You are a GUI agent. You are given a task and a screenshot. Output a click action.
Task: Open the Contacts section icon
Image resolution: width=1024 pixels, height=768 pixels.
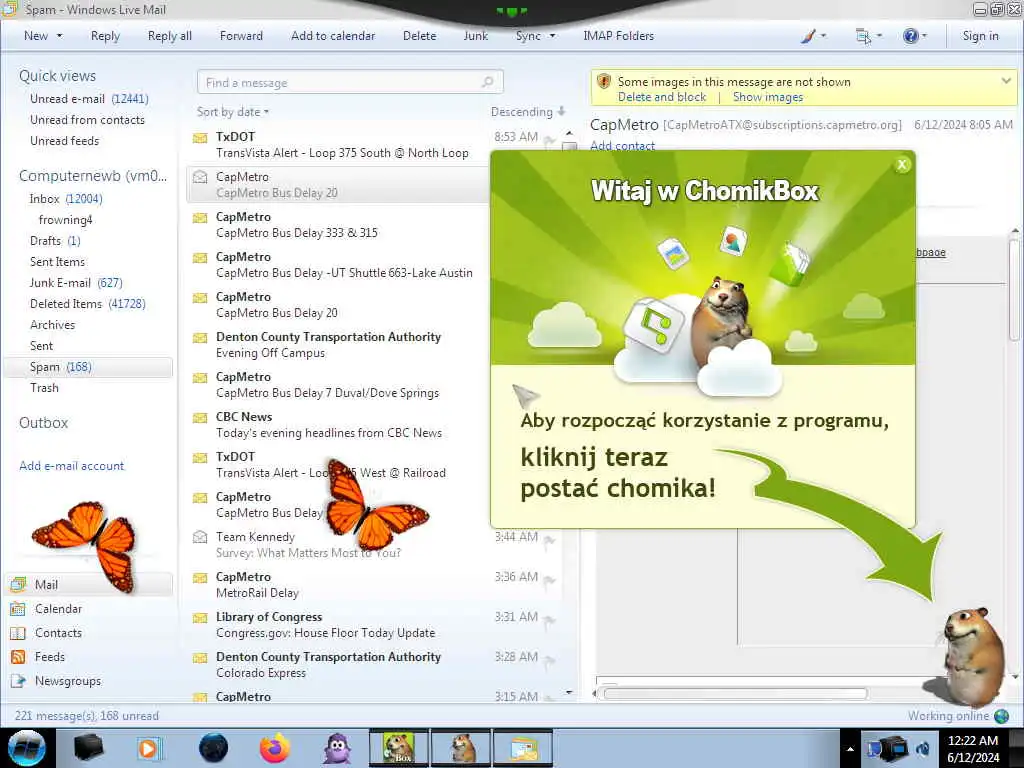pos(18,633)
